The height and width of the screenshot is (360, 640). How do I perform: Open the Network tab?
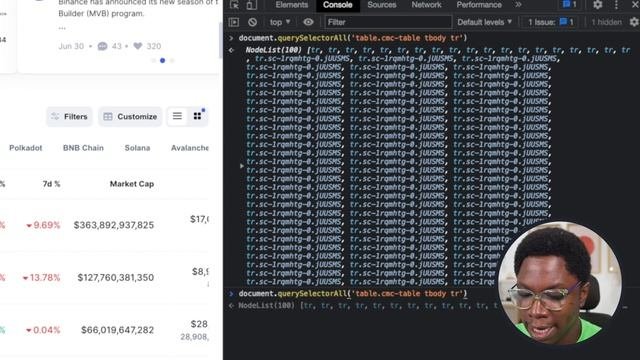tap(426, 5)
